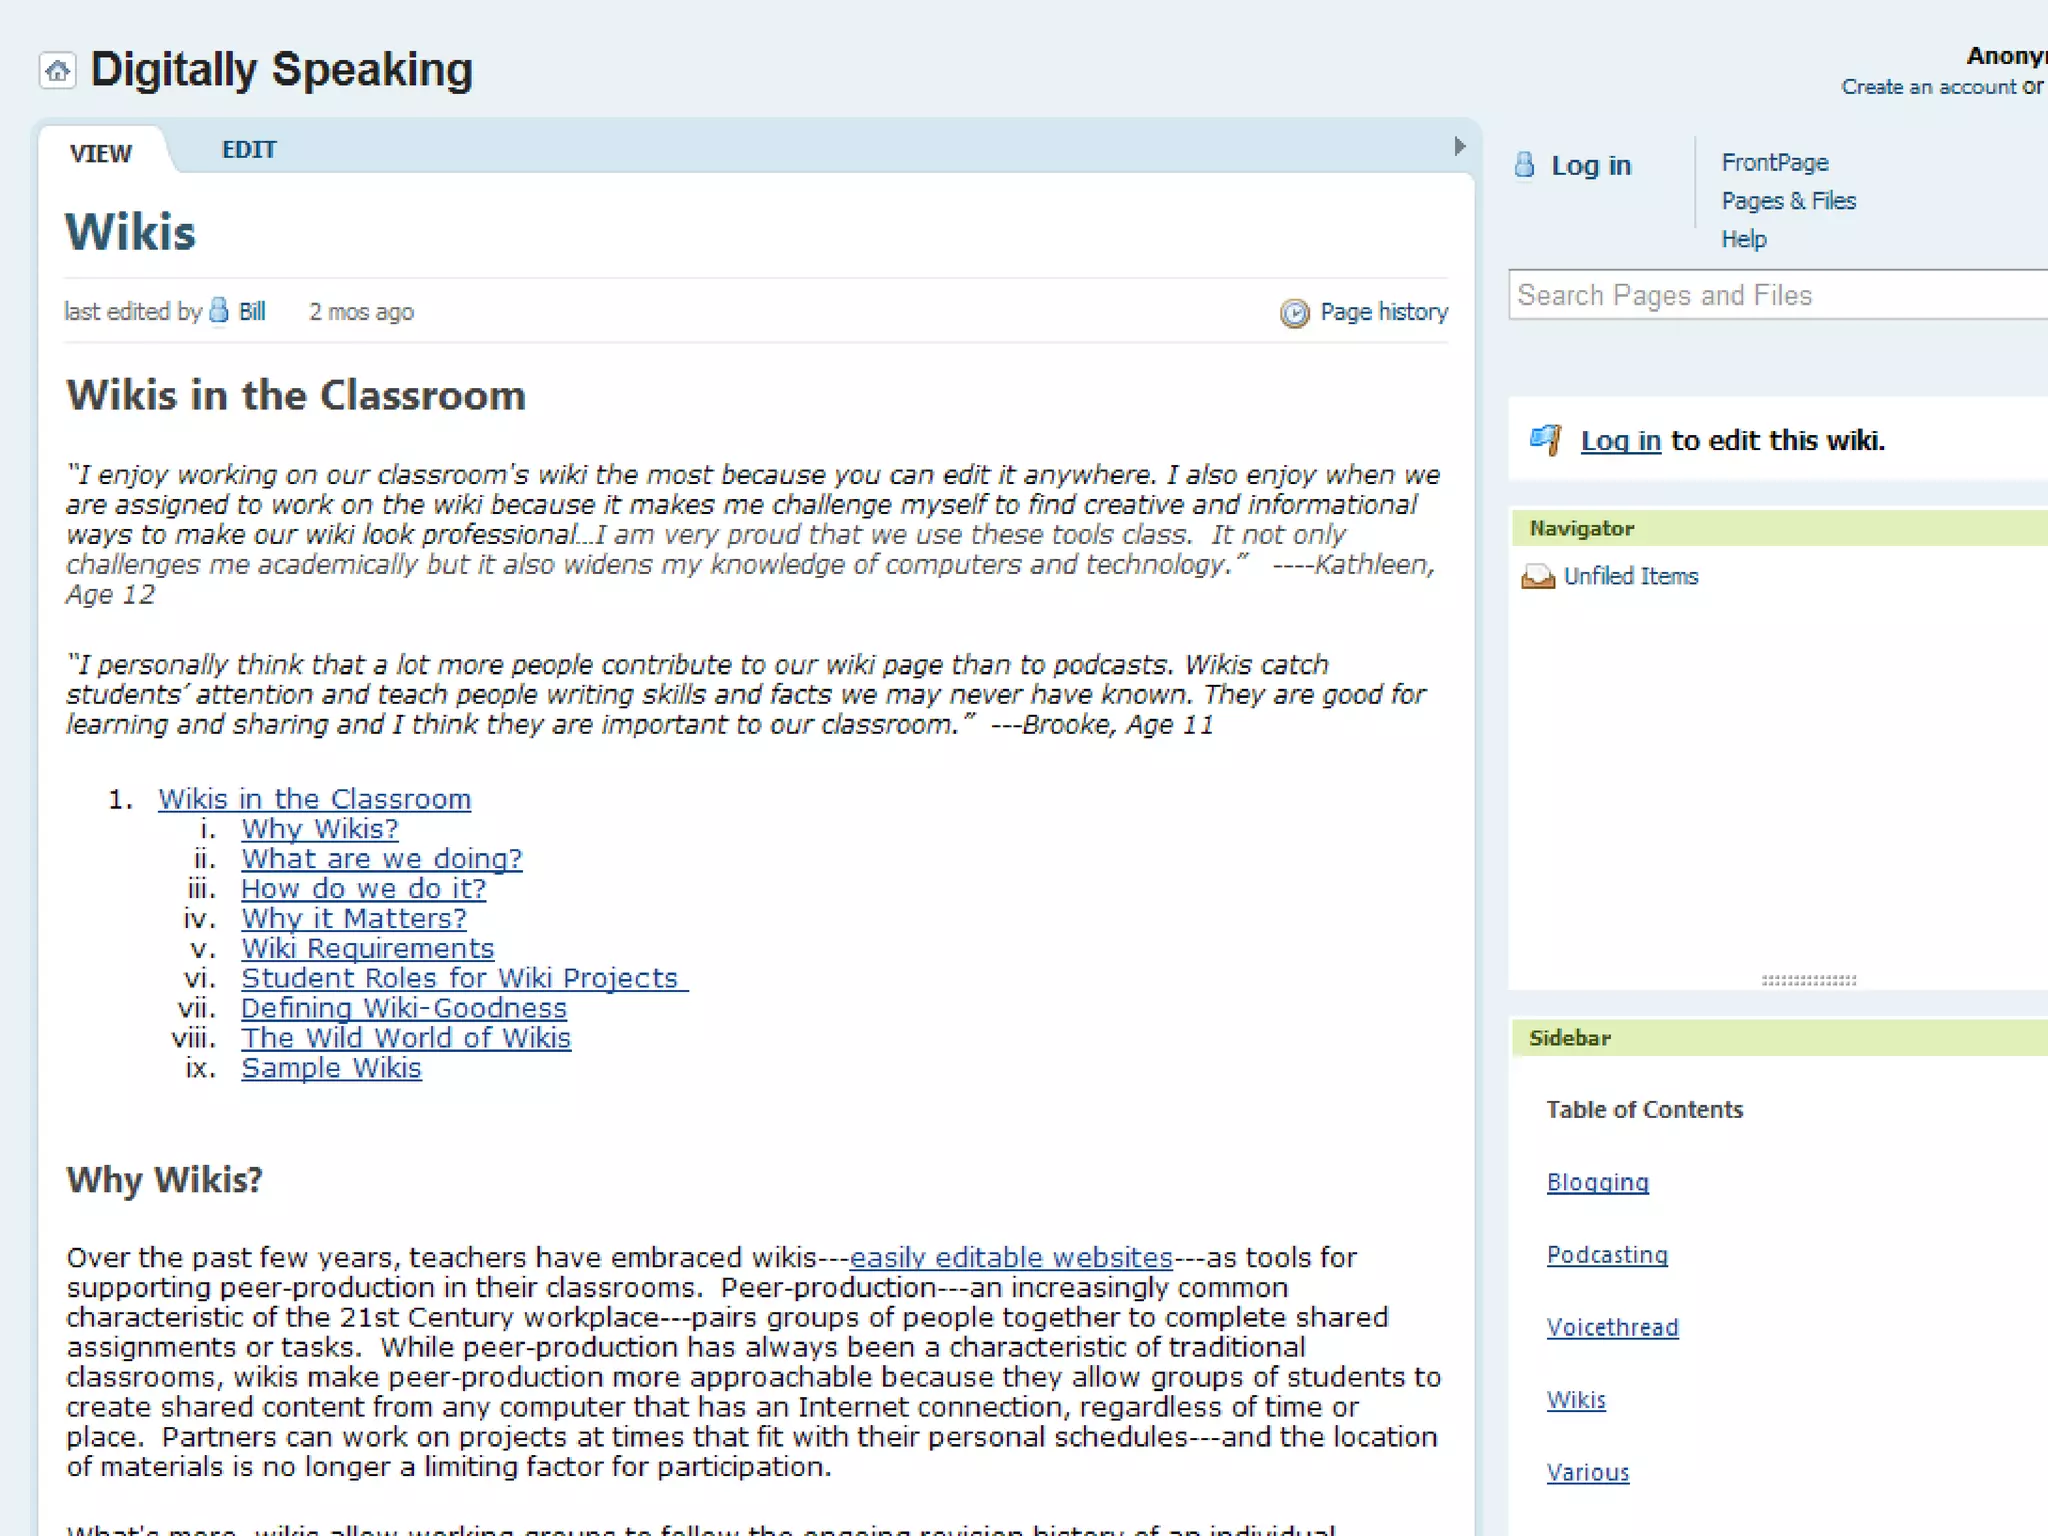Screen dimensions: 2048x1536
Task: Click the home icon beside Digitally Speaking
Action: [x=57, y=71]
